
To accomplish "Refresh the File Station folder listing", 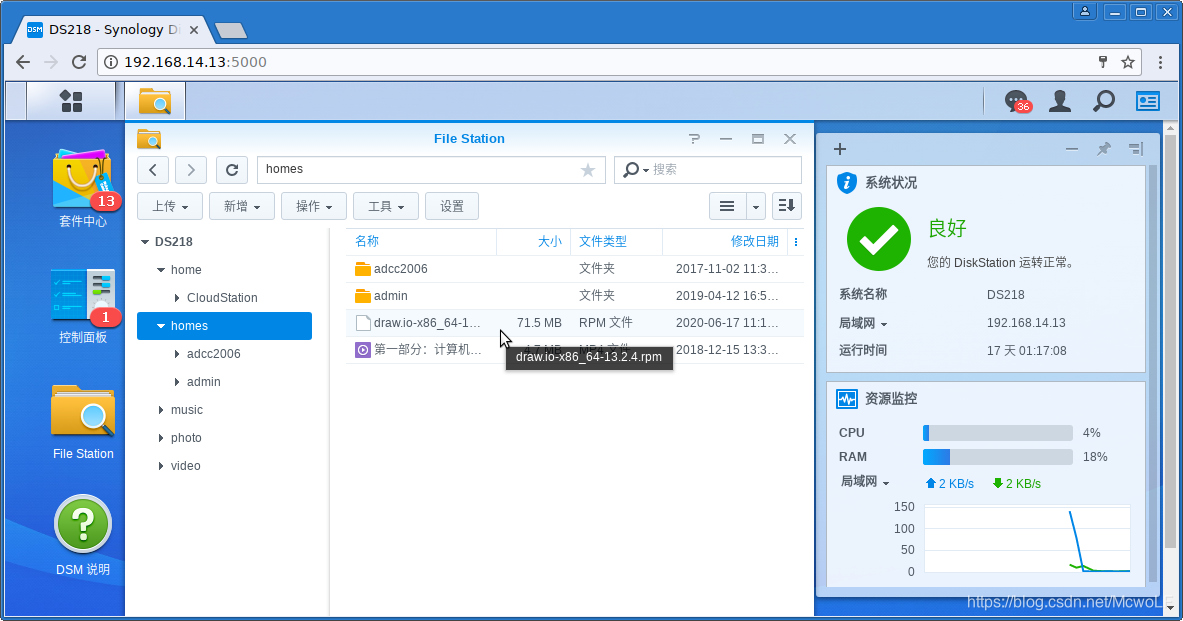I will point(232,170).
